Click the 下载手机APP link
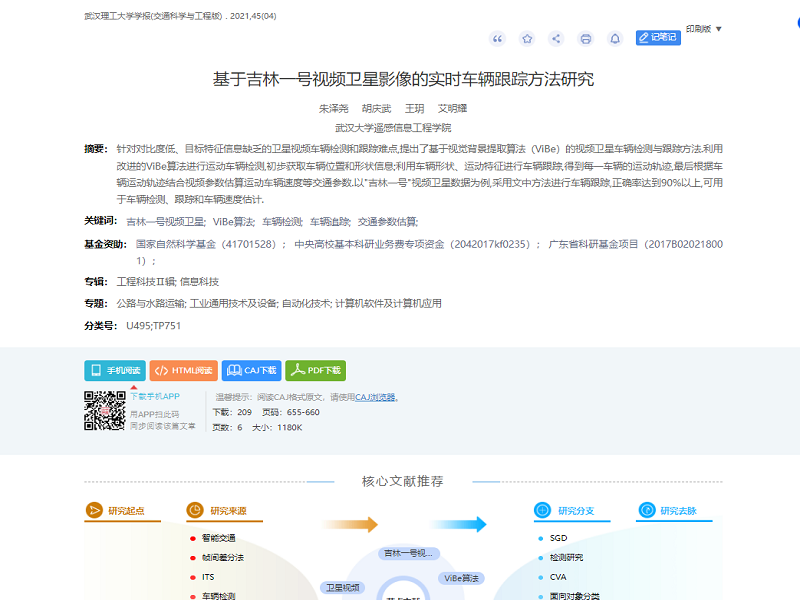800x600 pixels. pos(155,397)
